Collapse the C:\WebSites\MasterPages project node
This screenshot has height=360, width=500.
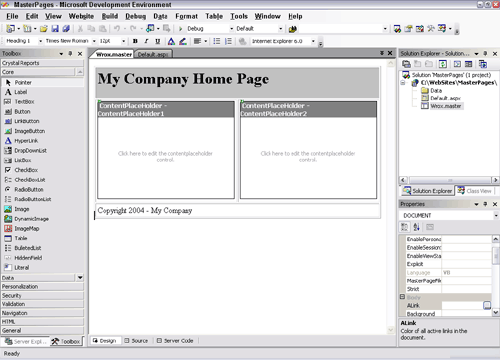[x=403, y=83]
